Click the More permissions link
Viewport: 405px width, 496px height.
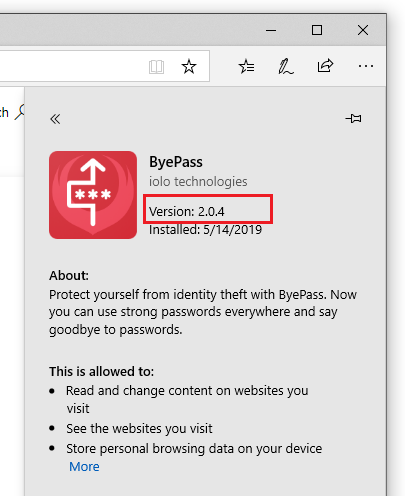tap(84, 467)
